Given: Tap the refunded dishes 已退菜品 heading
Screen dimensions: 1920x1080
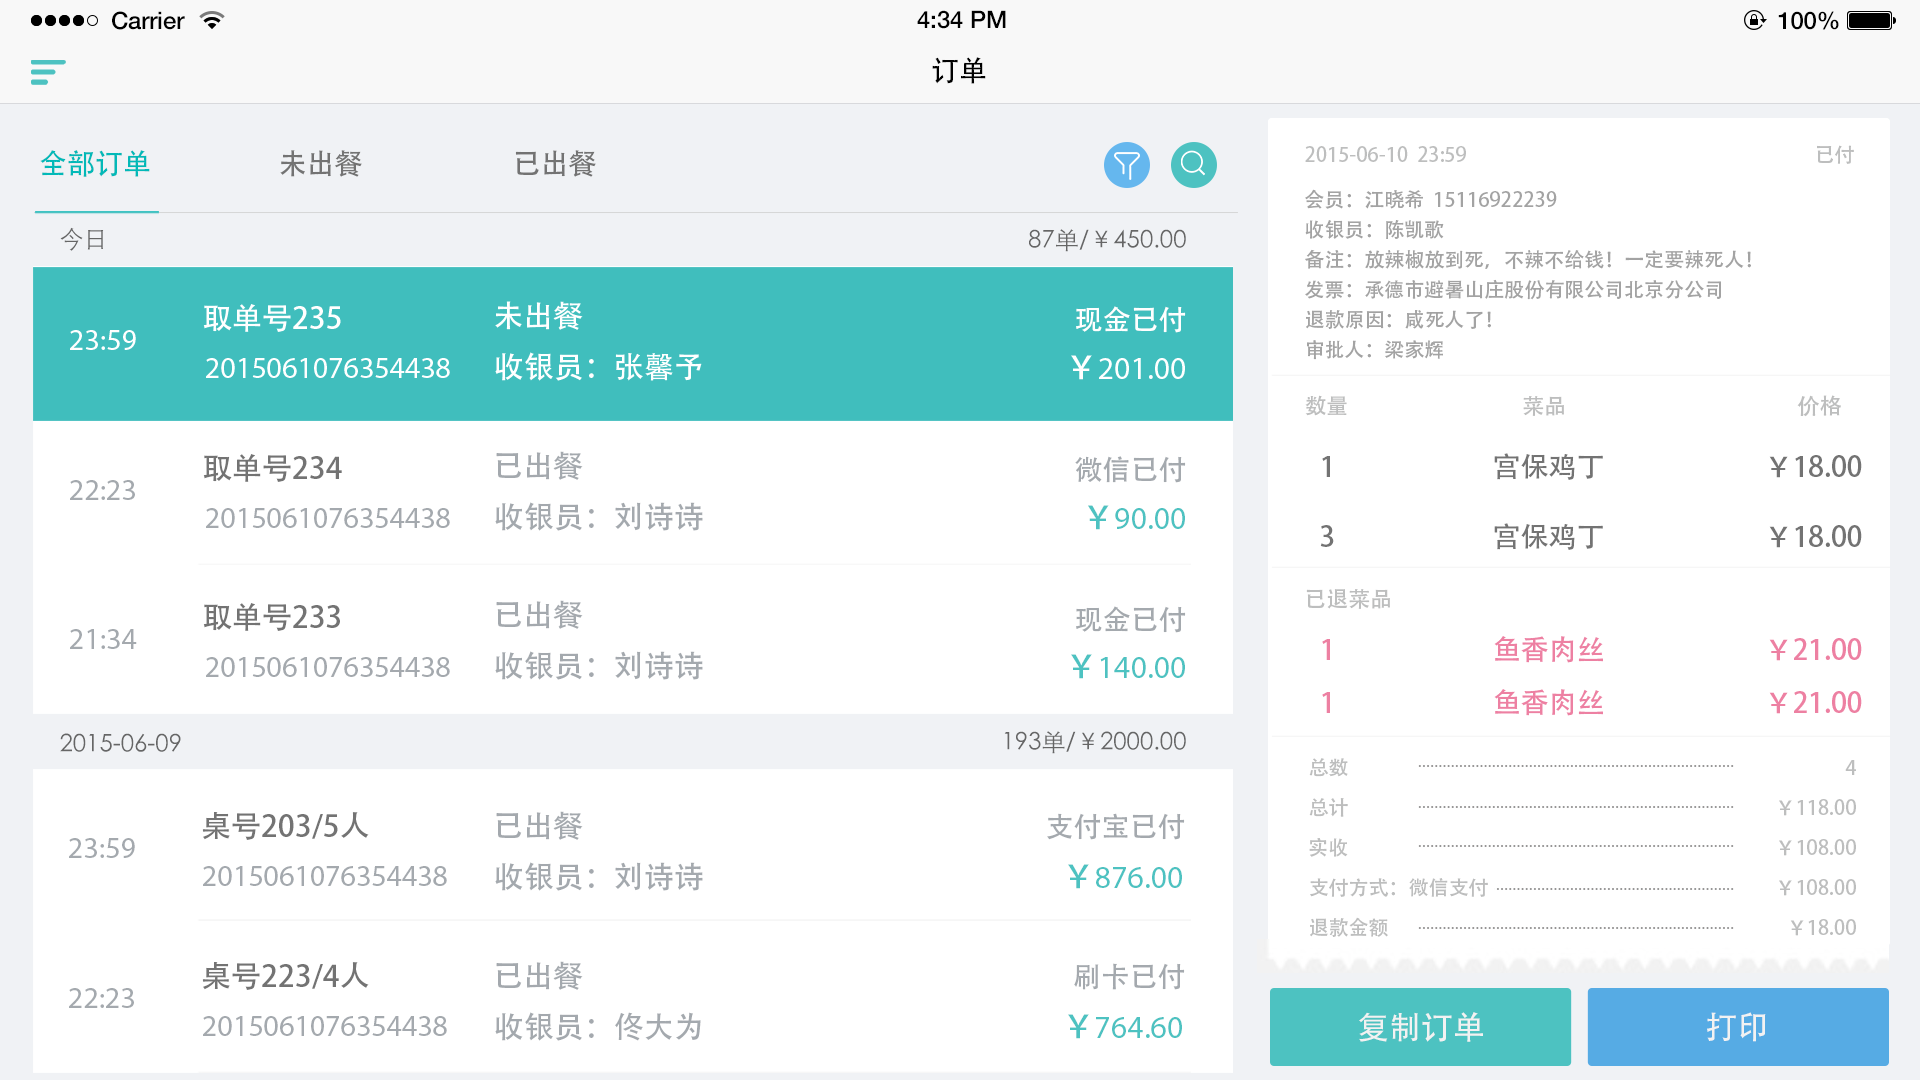Looking at the screenshot, I should coord(1348,599).
